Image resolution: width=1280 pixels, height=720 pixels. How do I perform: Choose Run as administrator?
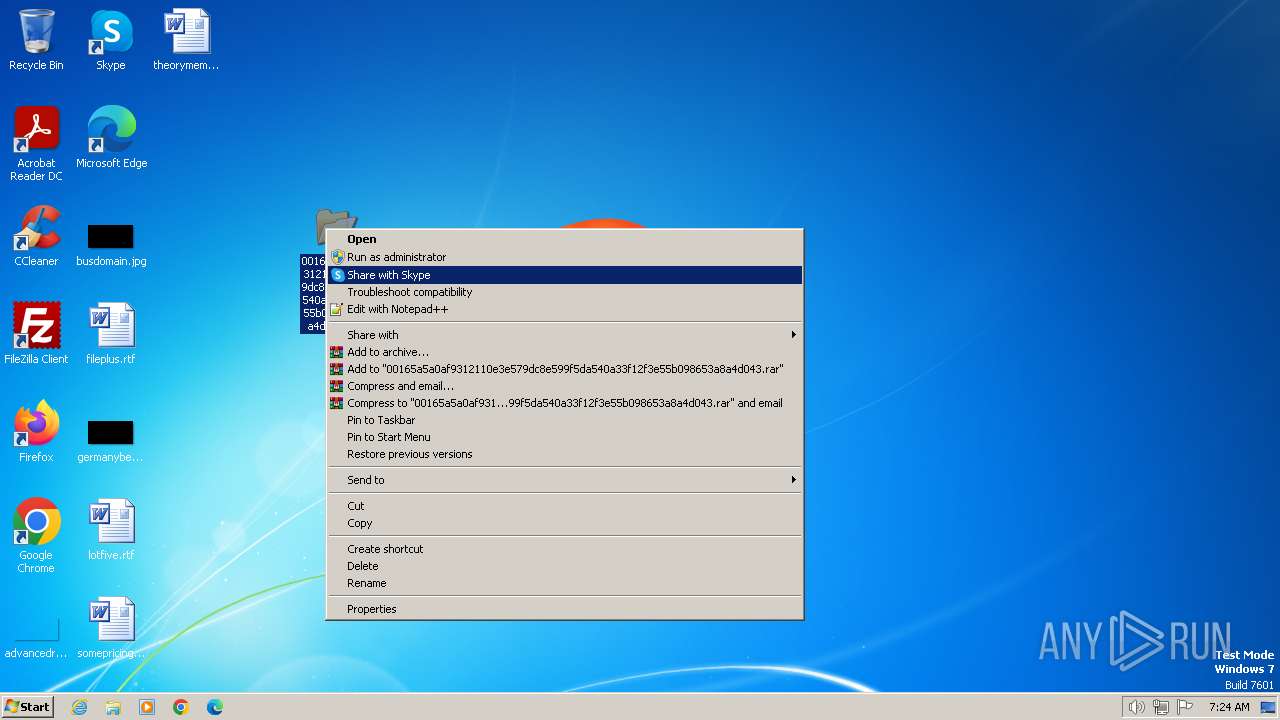565,257
